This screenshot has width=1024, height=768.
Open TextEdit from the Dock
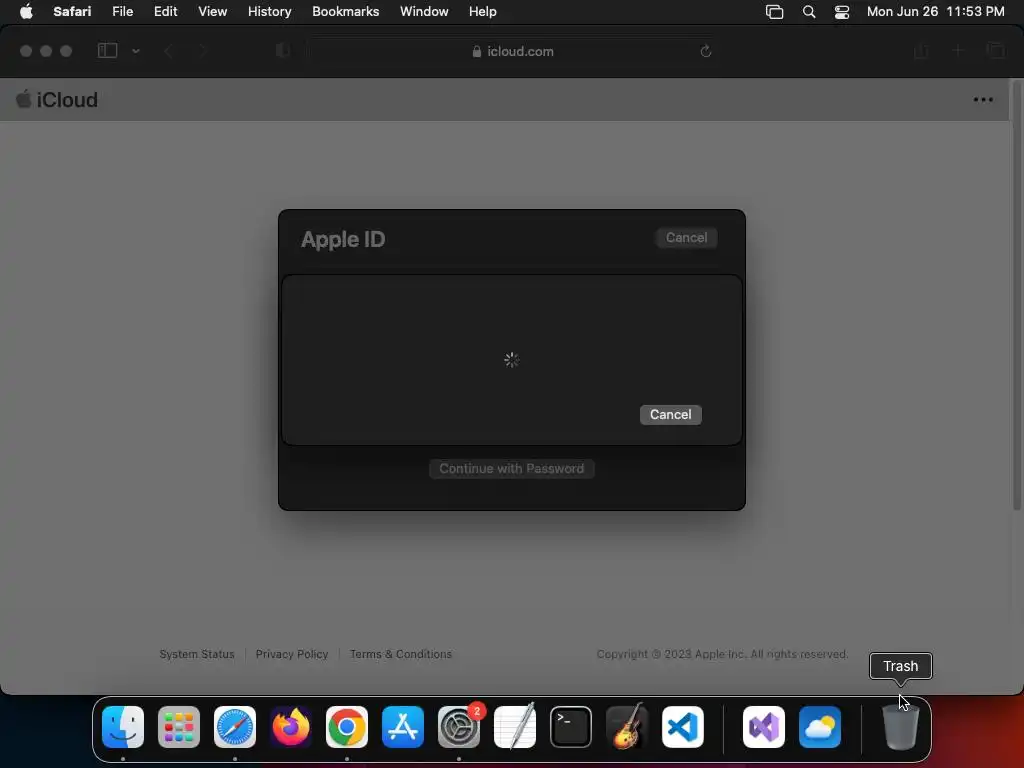point(515,727)
